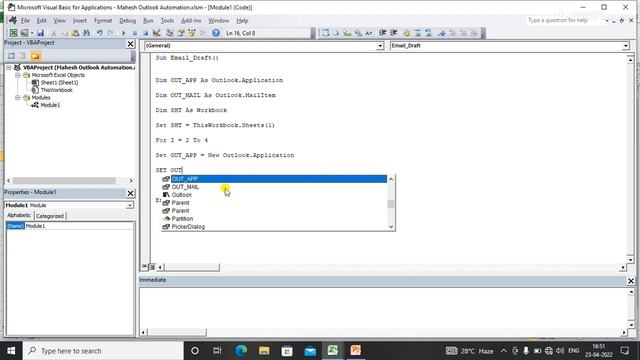
Task: Open dropdown arrow beside Insert UserForm icon
Action: point(32,33)
